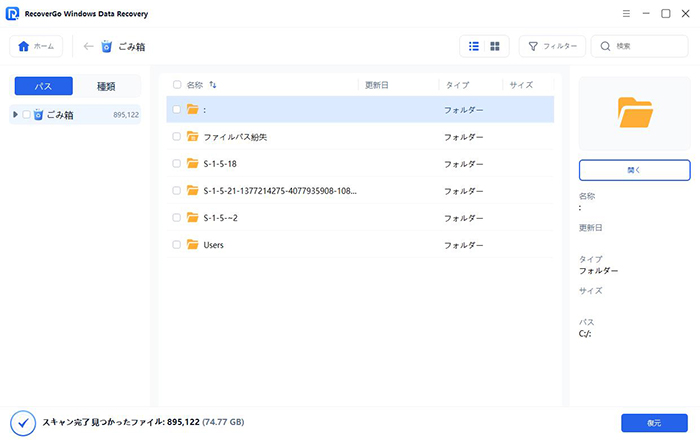Click the folder icon of ':' row

tap(192, 109)
